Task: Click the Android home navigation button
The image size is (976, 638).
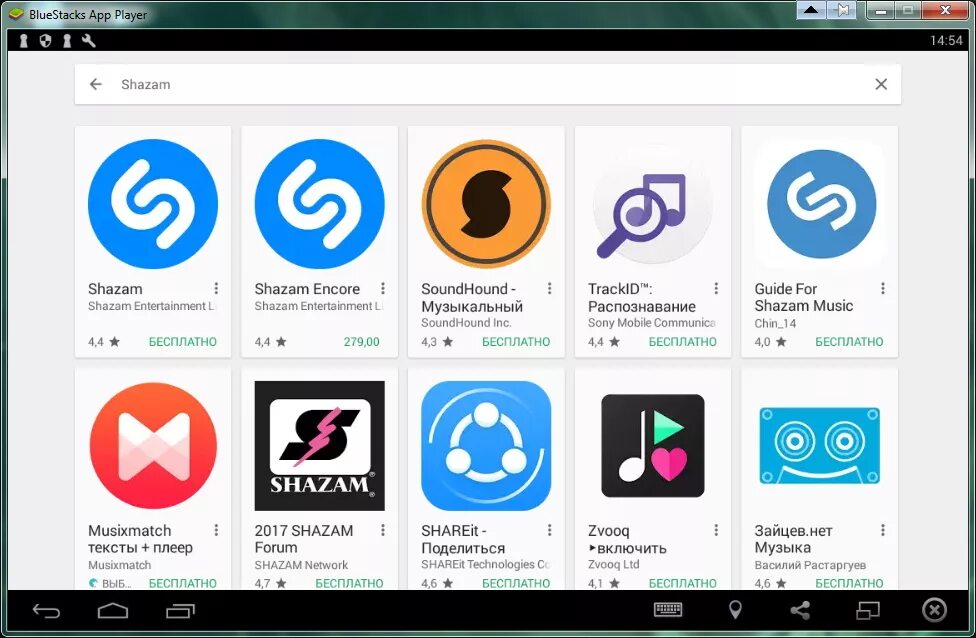Action: pyautogui.click(x=113, y=611)
